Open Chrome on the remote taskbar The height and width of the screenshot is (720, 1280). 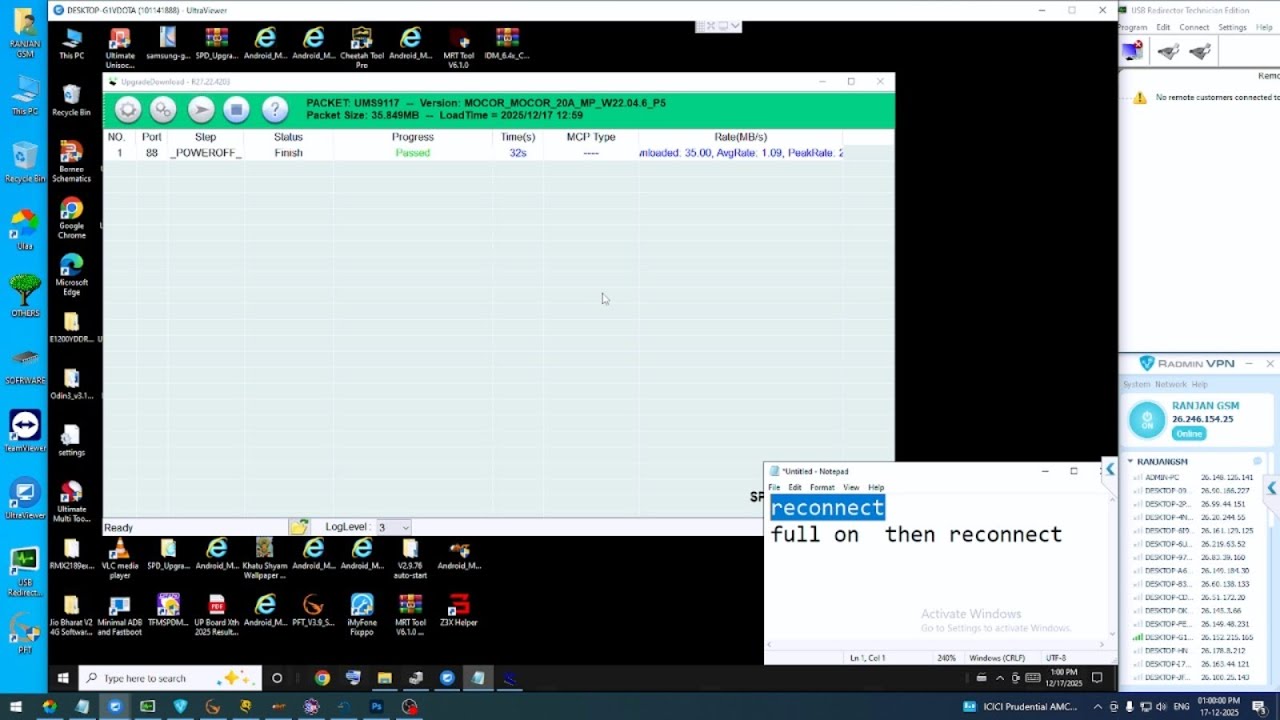[322, 678]
